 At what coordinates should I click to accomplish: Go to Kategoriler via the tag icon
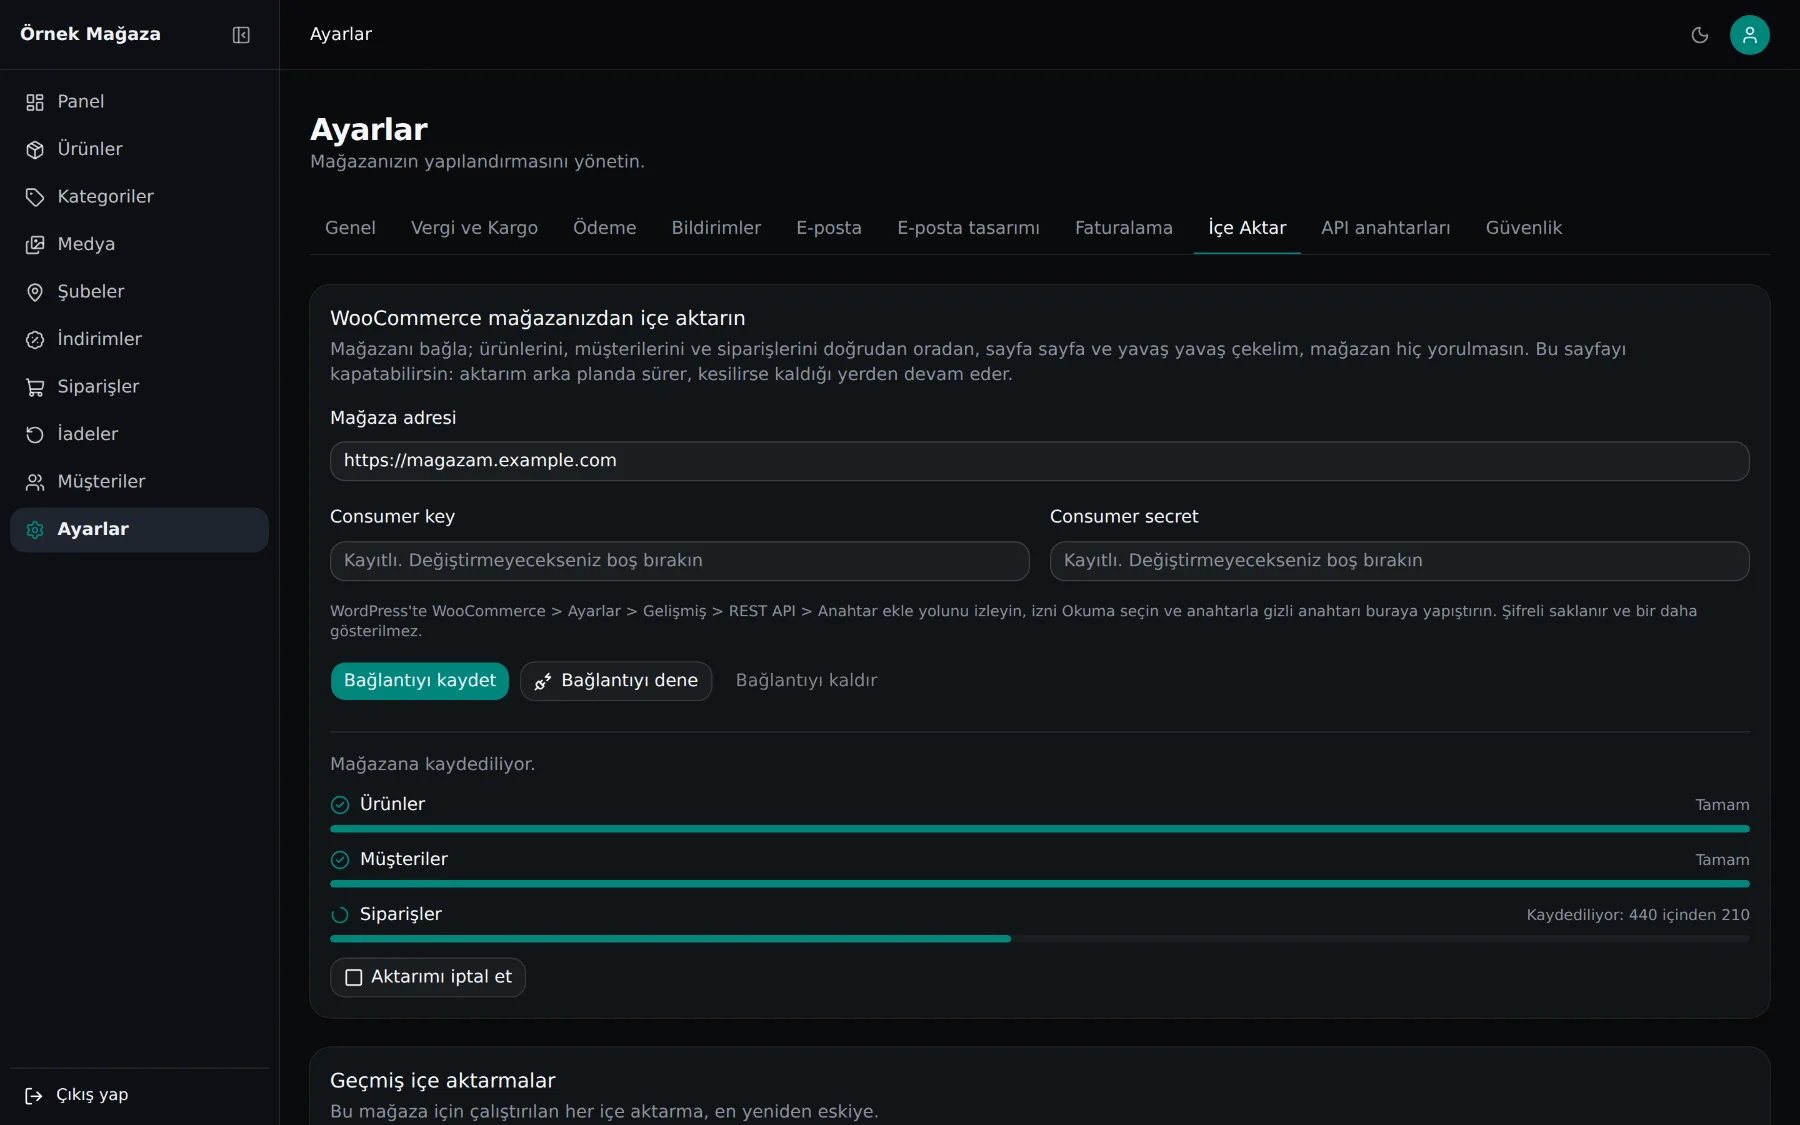tap(35, 197)
